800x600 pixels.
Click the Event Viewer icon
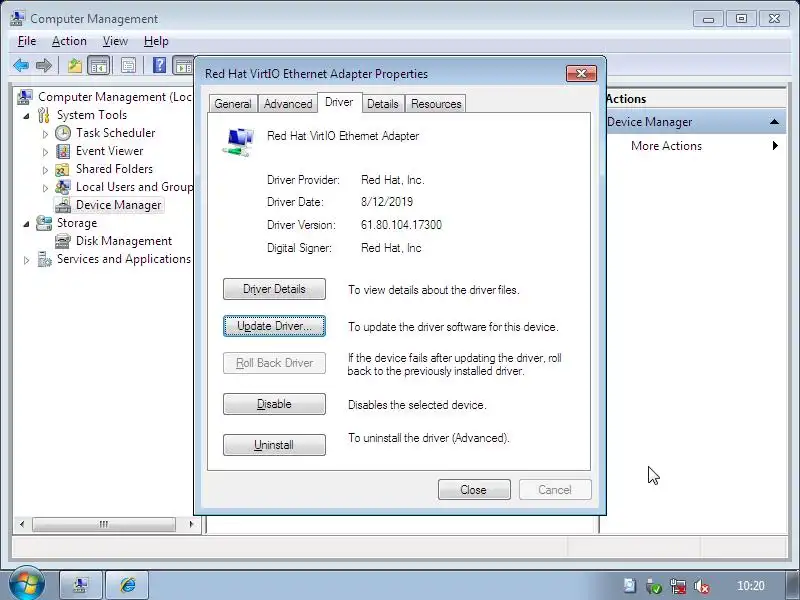(63, 151)
